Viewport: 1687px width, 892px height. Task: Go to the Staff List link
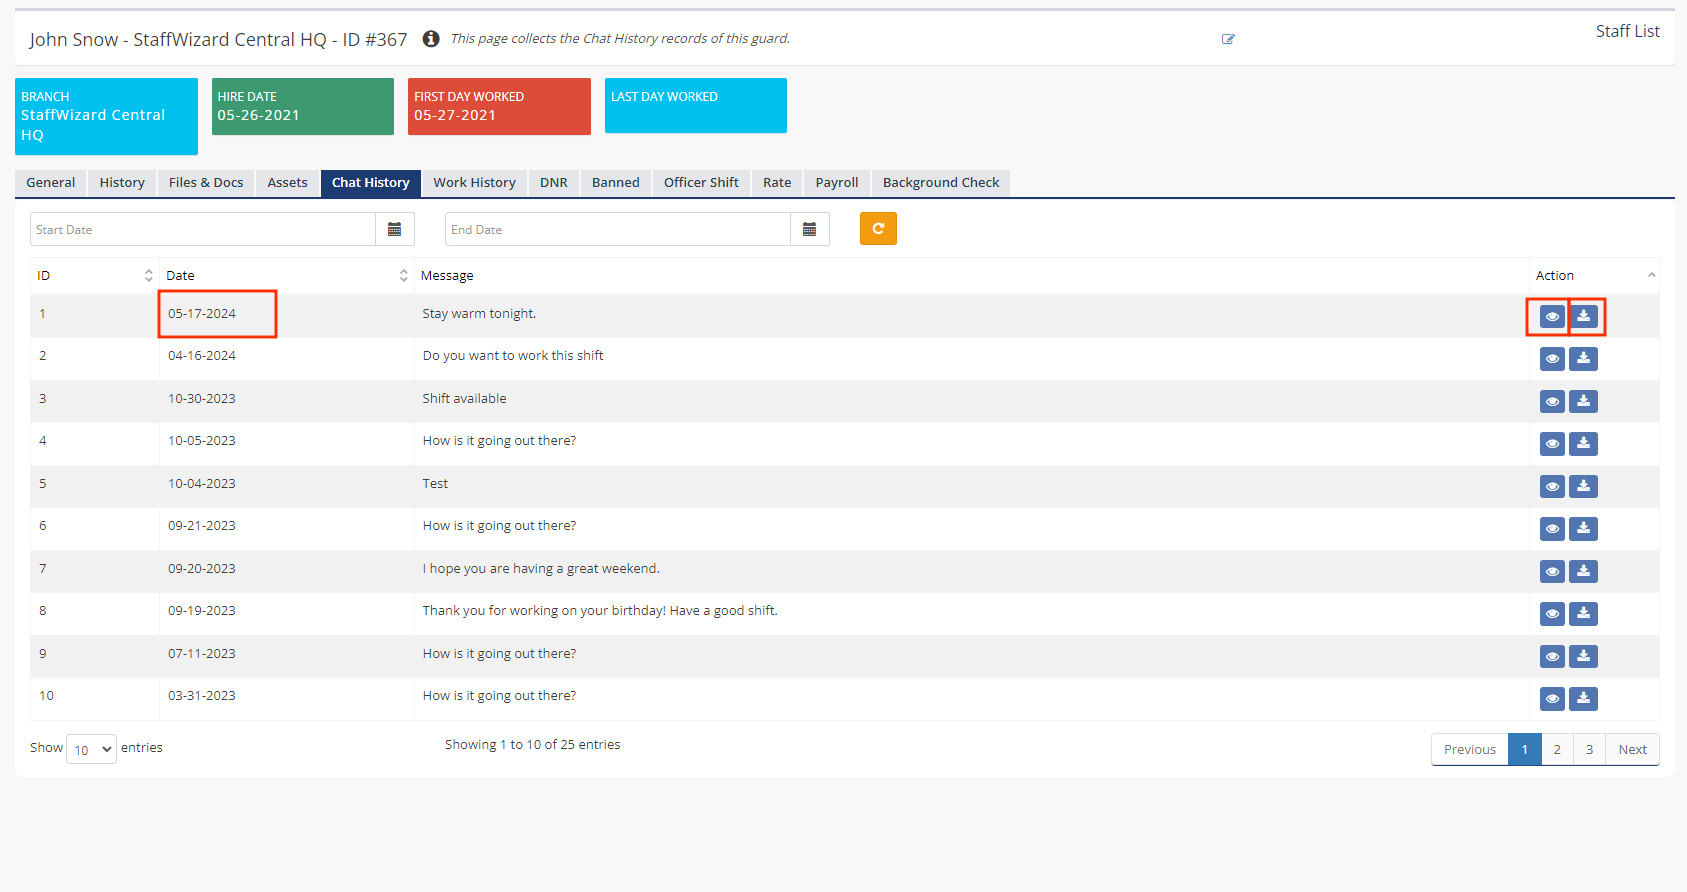1627,31
